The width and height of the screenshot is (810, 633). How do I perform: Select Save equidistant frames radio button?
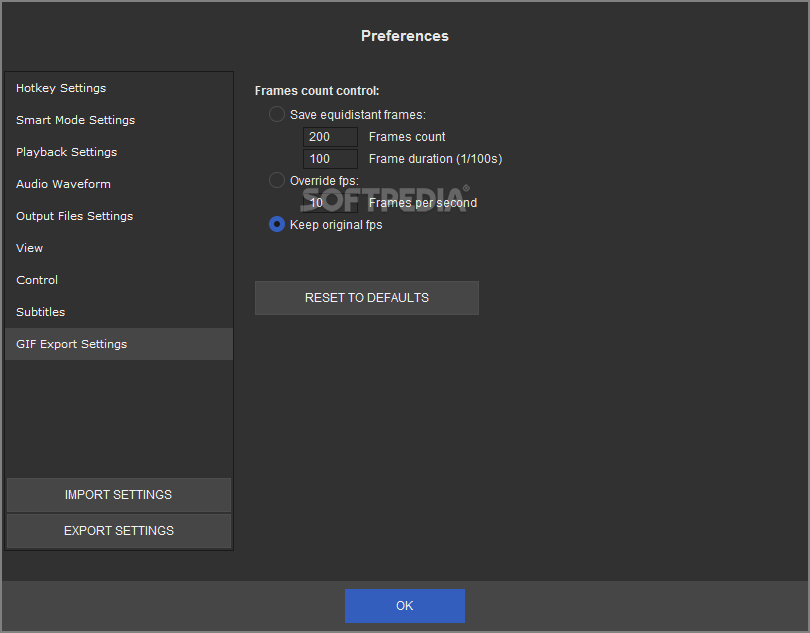click(x=277, y=114)
